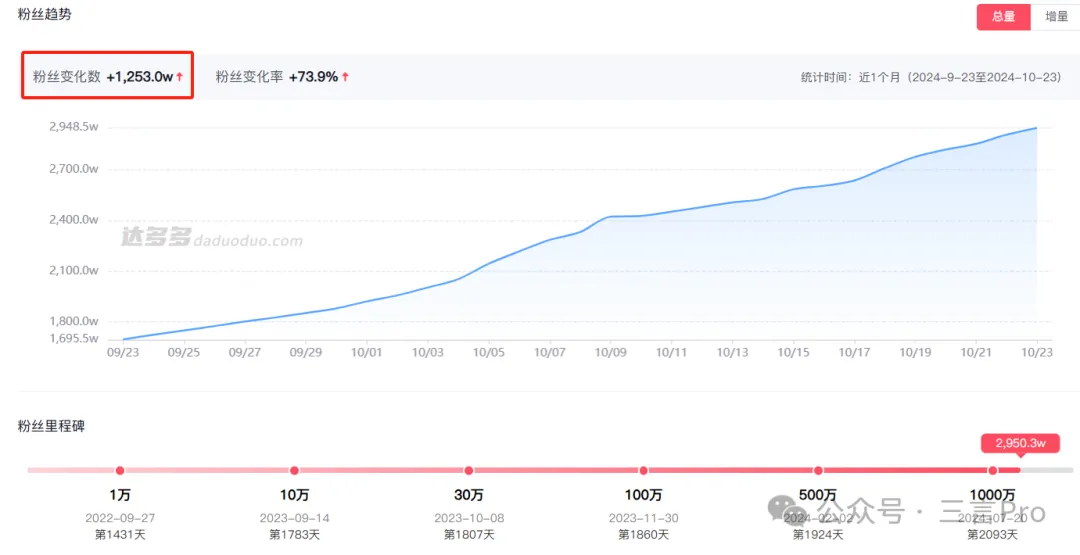Switch to the 增量 tab
This screenshot has width=1080, height=555.
point(1056,16)
